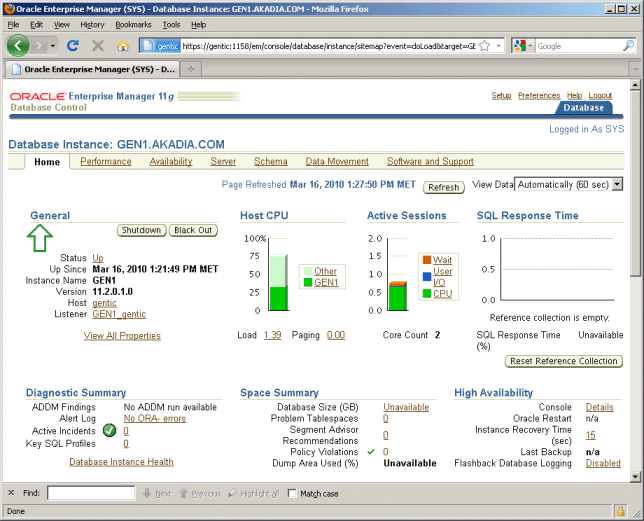Bookmark this page with the star icon
The image size is (644, 521).
click(x=485, y=46)
